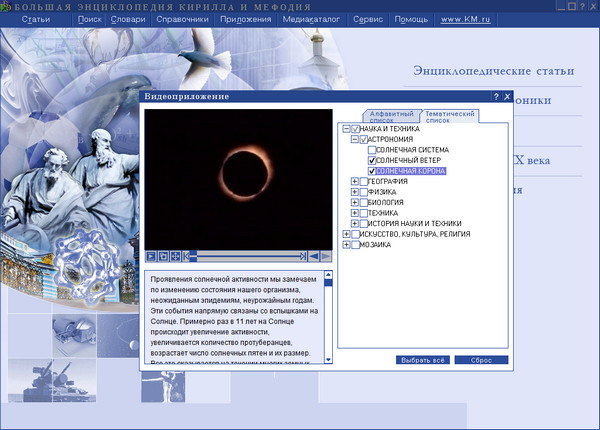The image size is (600, 430).
Task: Click the Сброс button
Action: (480, 360)
